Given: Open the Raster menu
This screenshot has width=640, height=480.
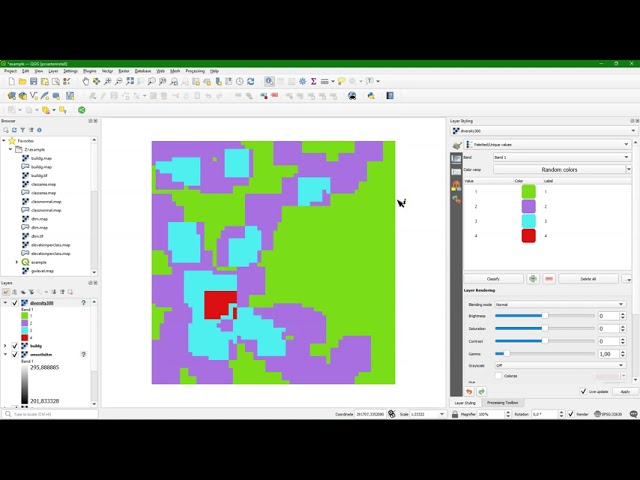Looking at the screenshot, I should pos(124,71).
